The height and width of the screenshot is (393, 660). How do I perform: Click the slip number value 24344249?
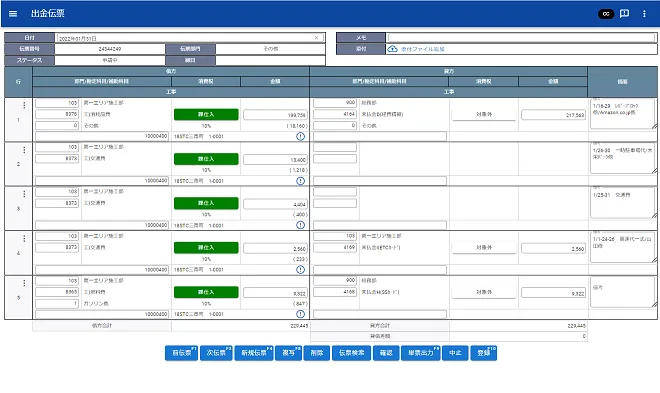click(x=110, y=49)
